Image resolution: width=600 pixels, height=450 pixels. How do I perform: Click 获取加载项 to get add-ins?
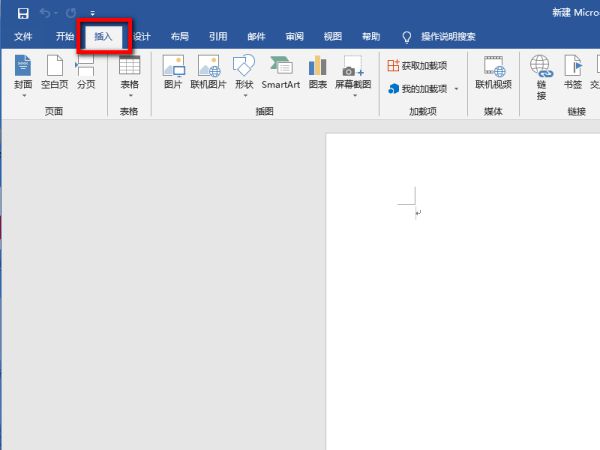417,65
